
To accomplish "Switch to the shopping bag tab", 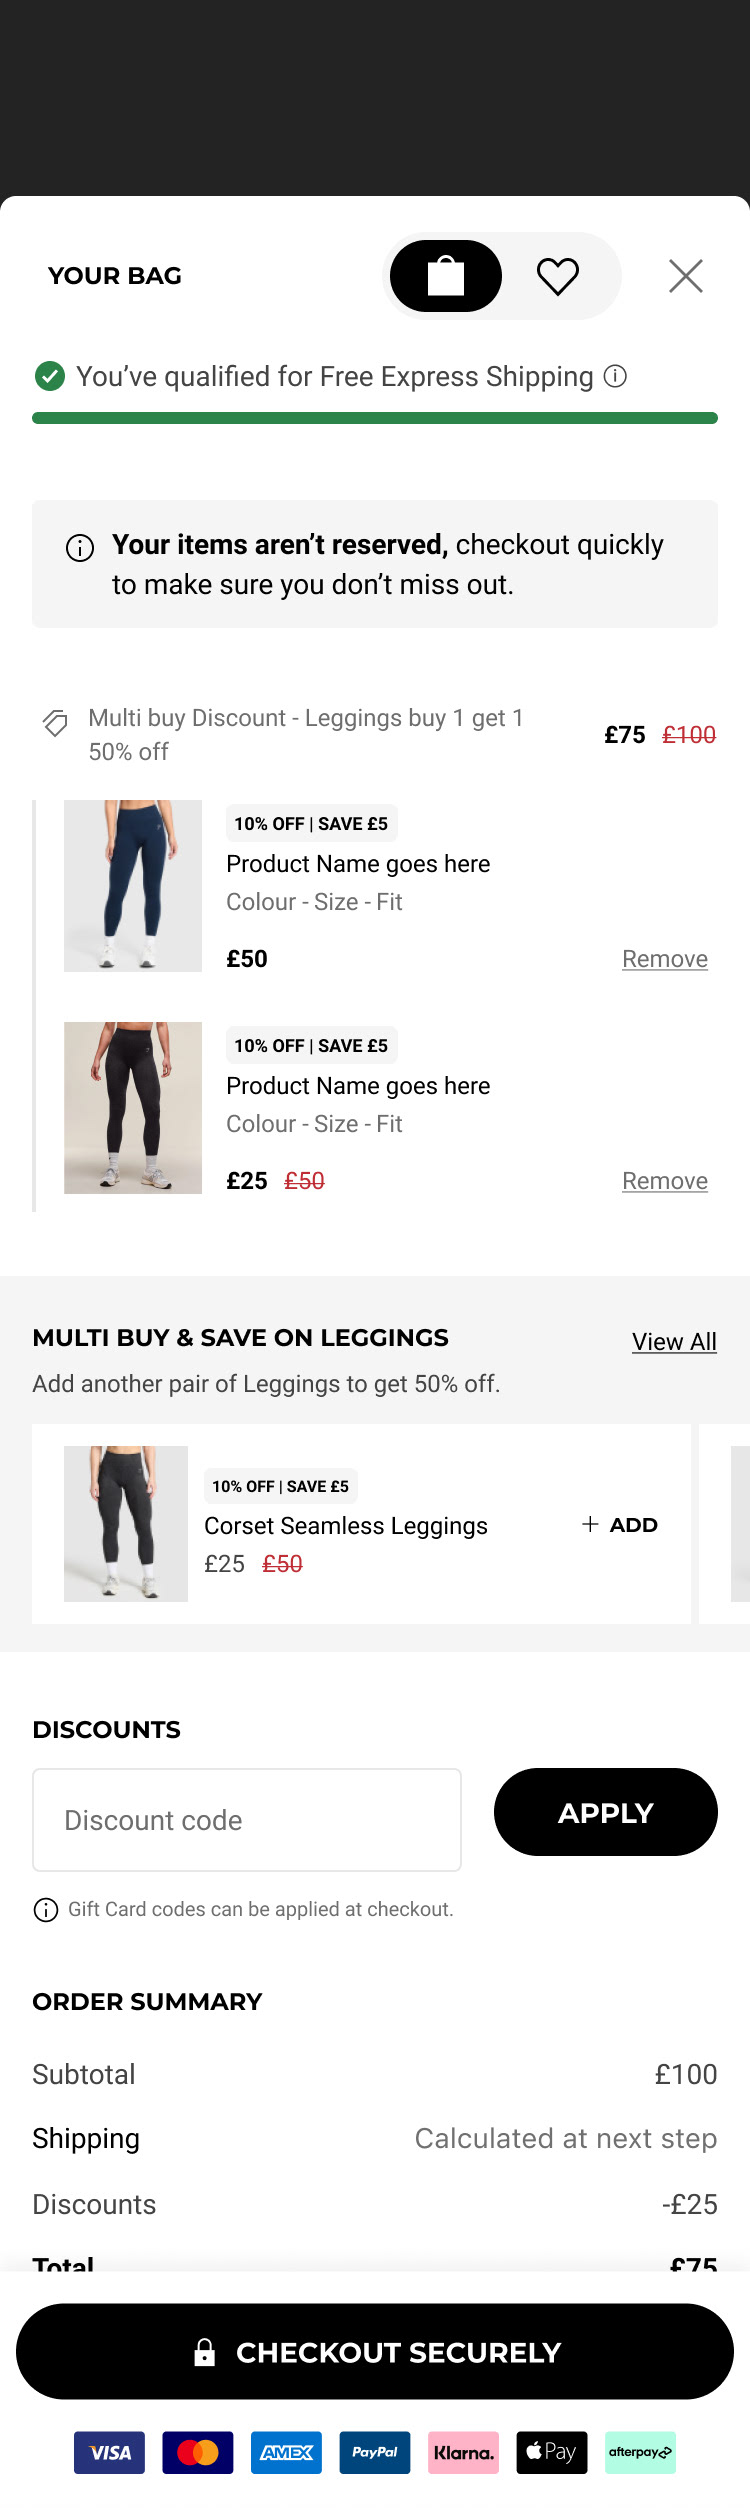I will [x=446, y=276].
